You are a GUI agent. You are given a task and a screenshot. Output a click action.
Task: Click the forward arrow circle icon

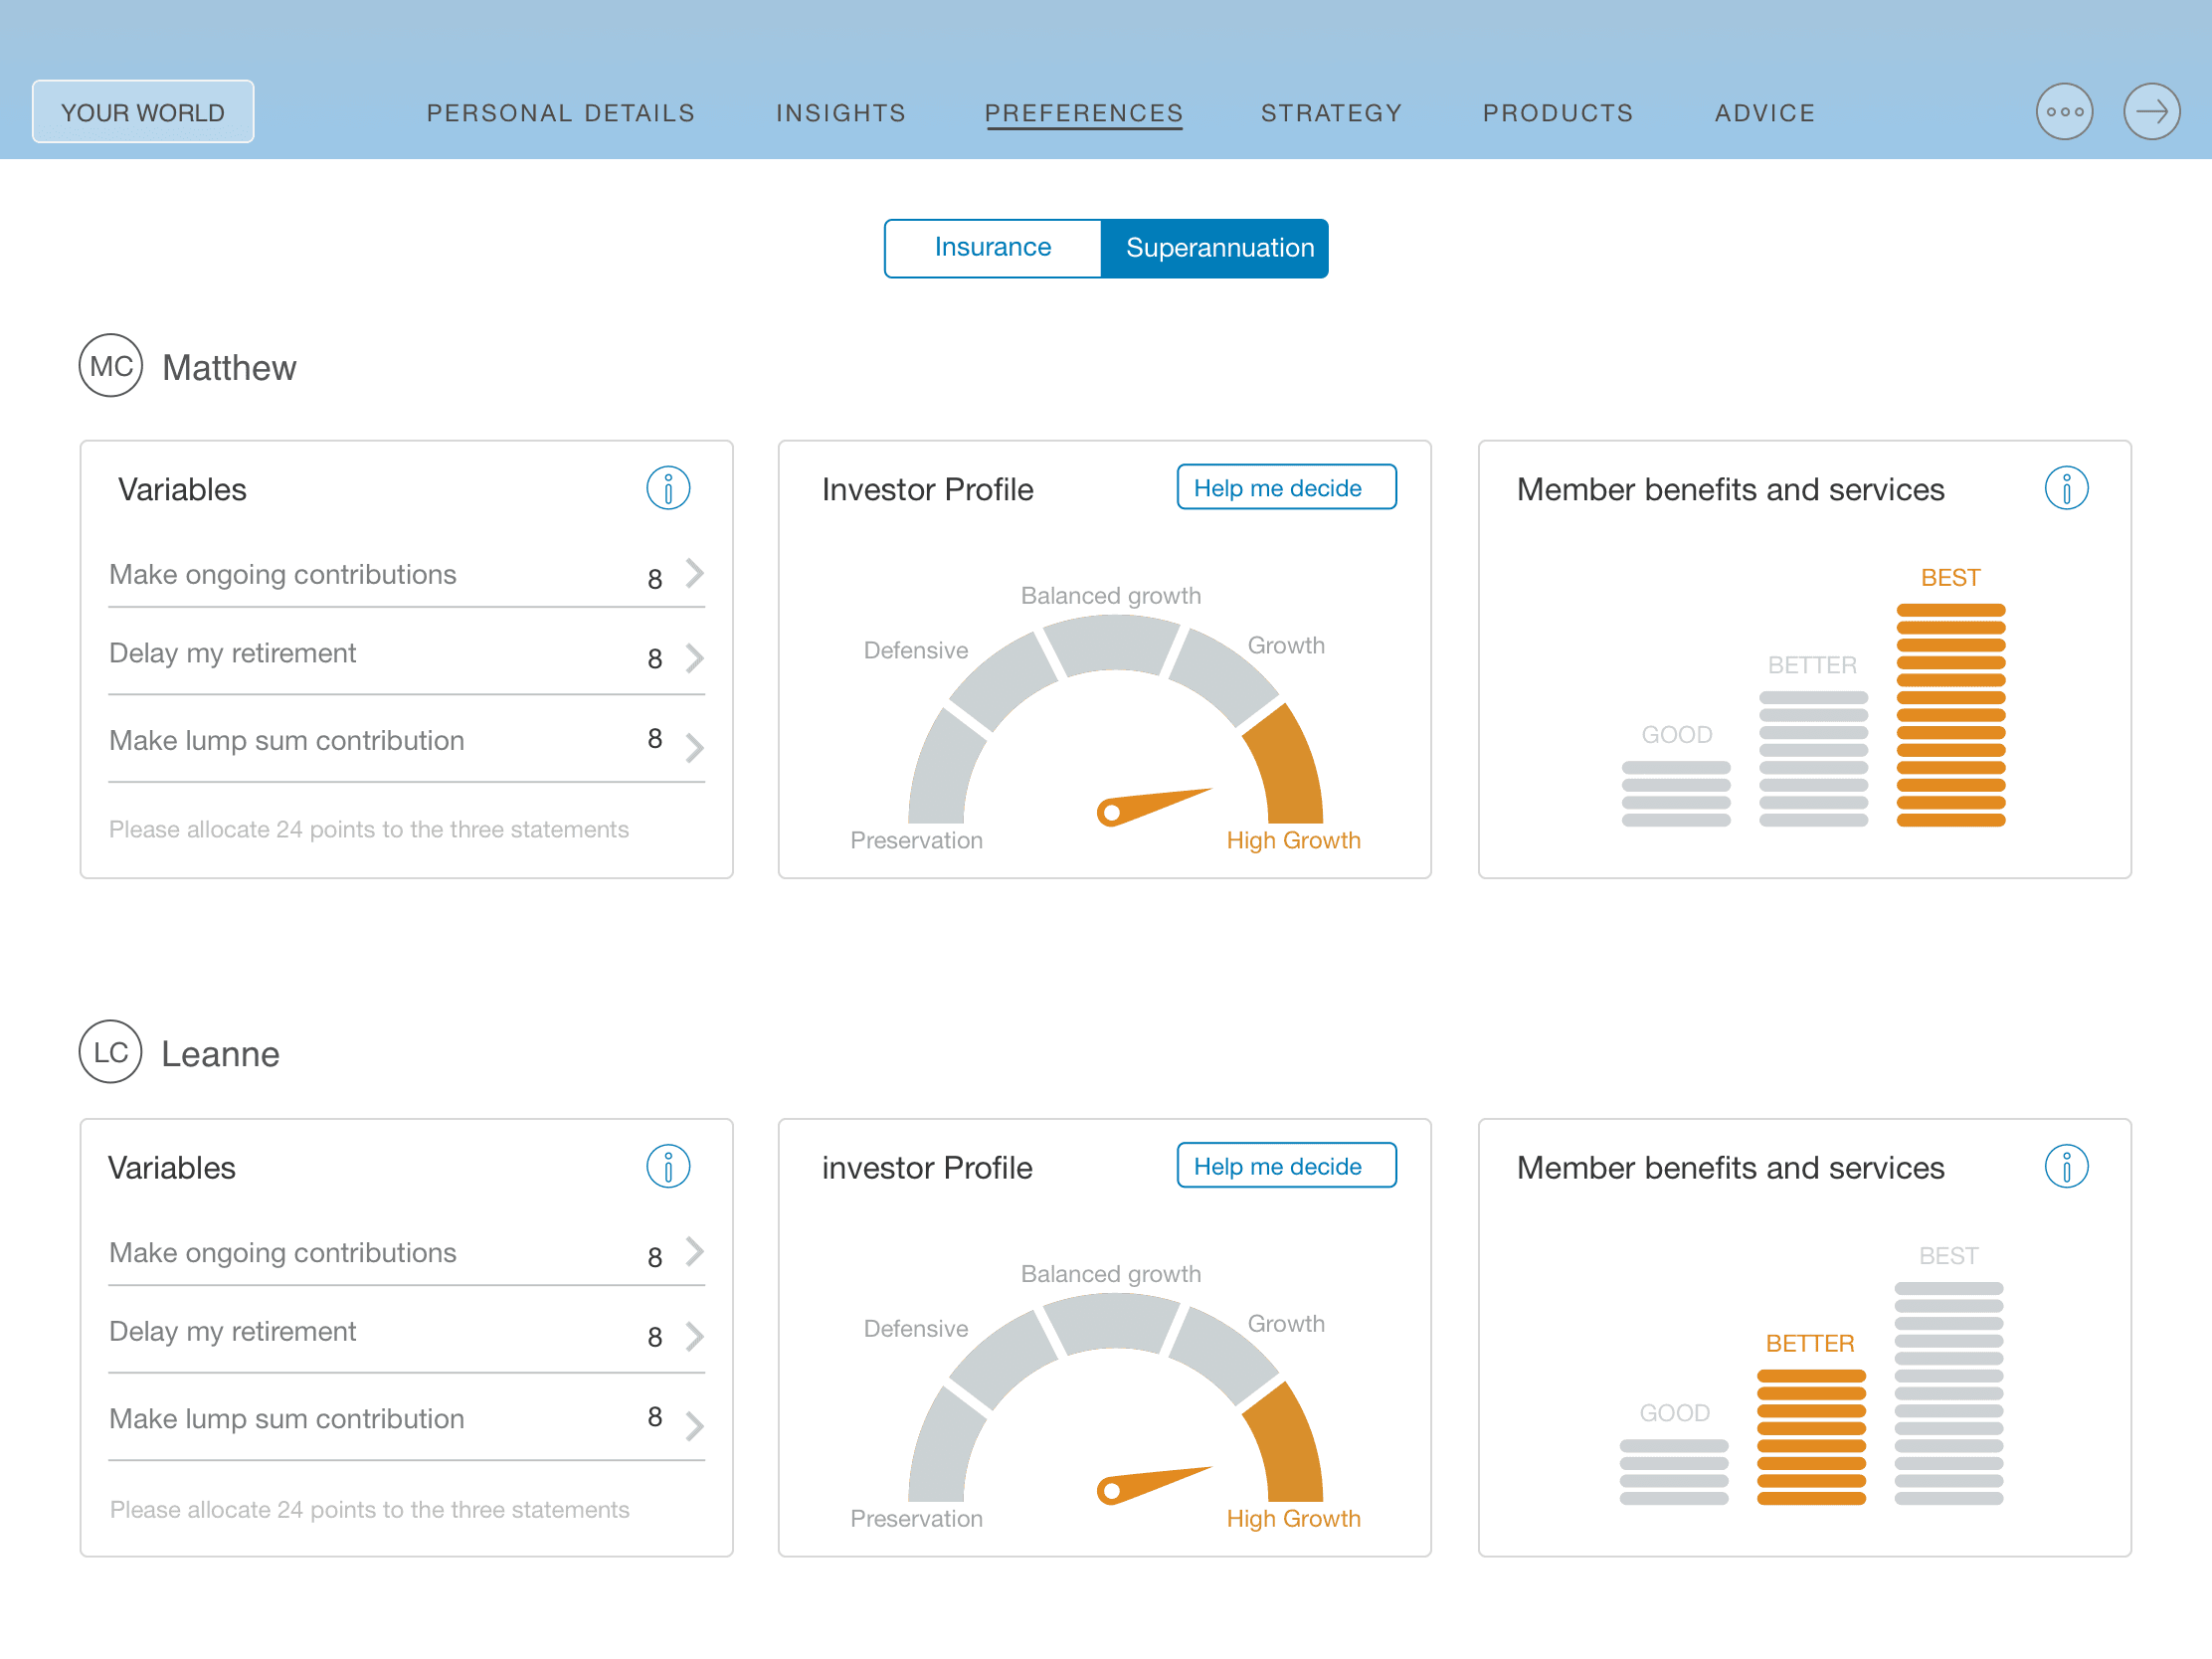(x=2151, y=112)
